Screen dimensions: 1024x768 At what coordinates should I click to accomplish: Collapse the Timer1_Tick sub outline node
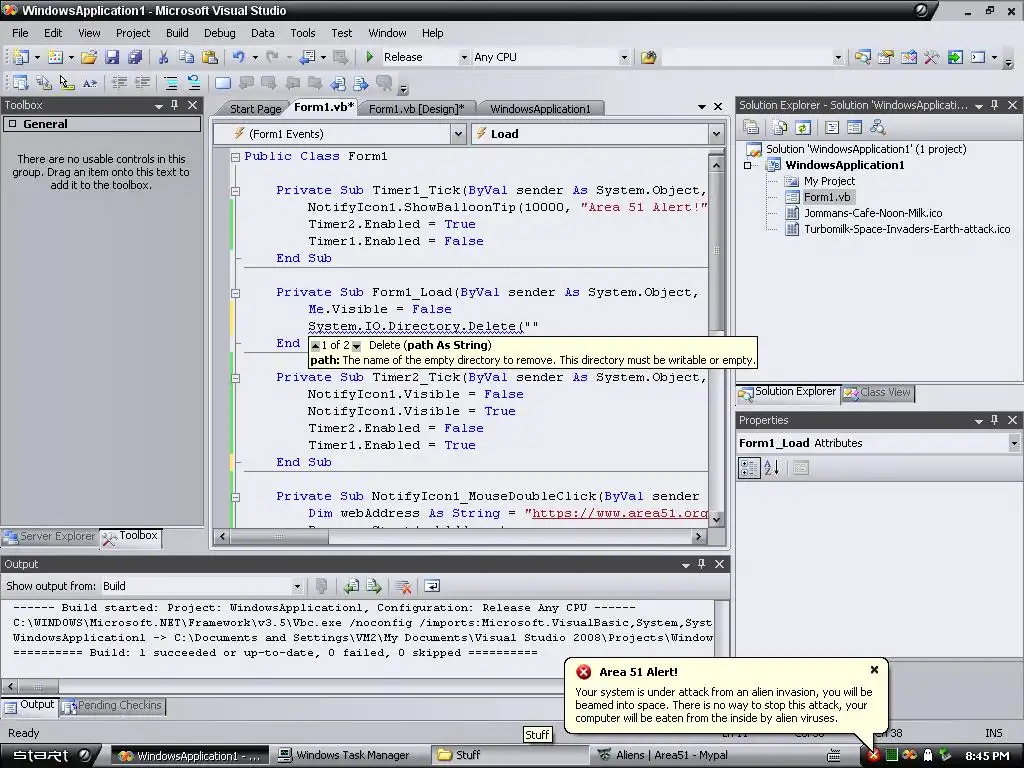coord(235,191)
